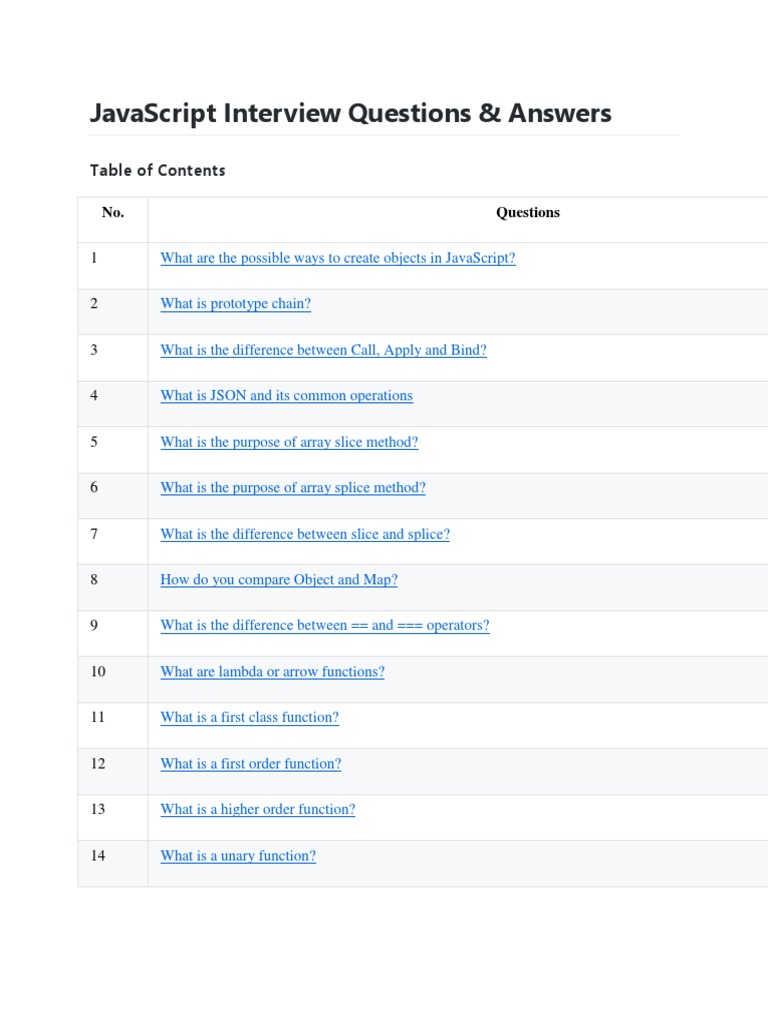Screen dimensions: 768x1024
Task: Open the array slice method purpose link
Action: [x=289, y=442]
